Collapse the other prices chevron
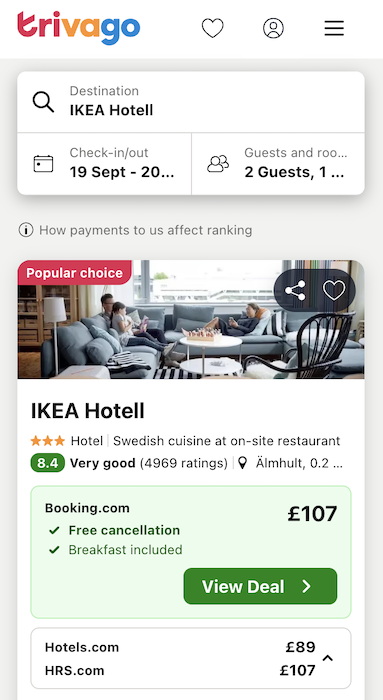383x700 pixels. coord(328,658)
